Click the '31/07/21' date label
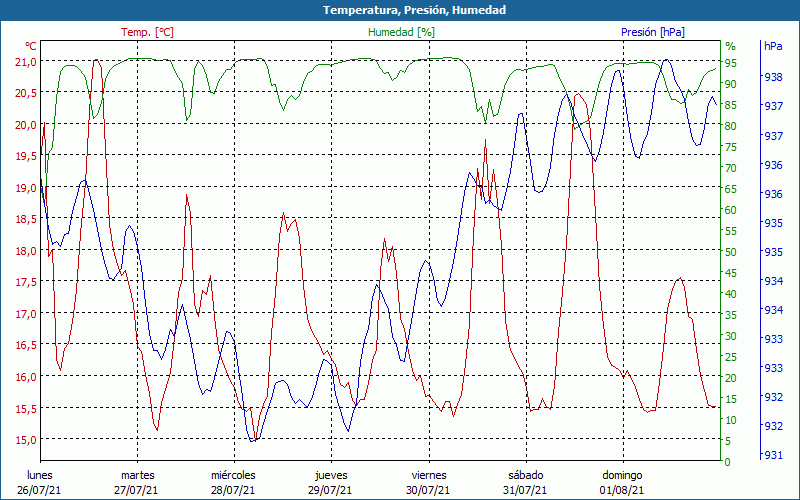The image size is (800, 500). (x=524, y=491)
